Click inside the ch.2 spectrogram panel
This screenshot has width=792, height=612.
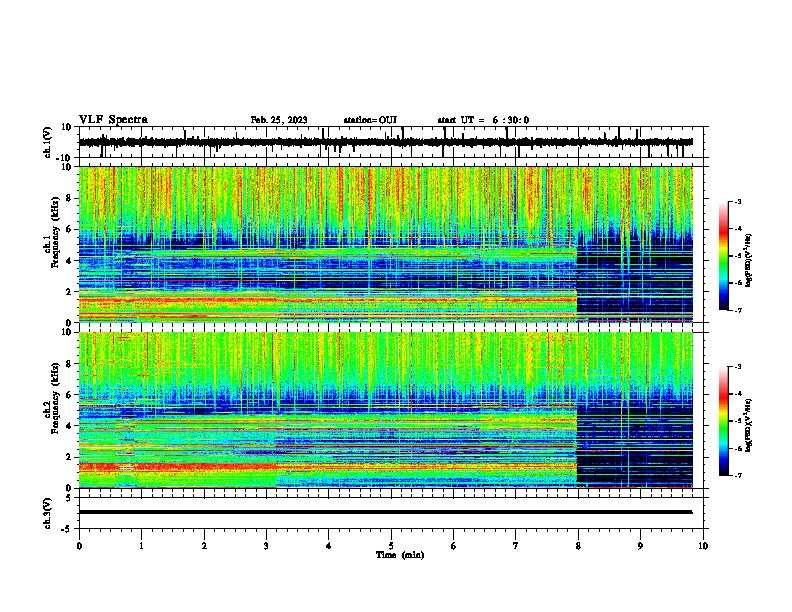click(x=385, y=410)
